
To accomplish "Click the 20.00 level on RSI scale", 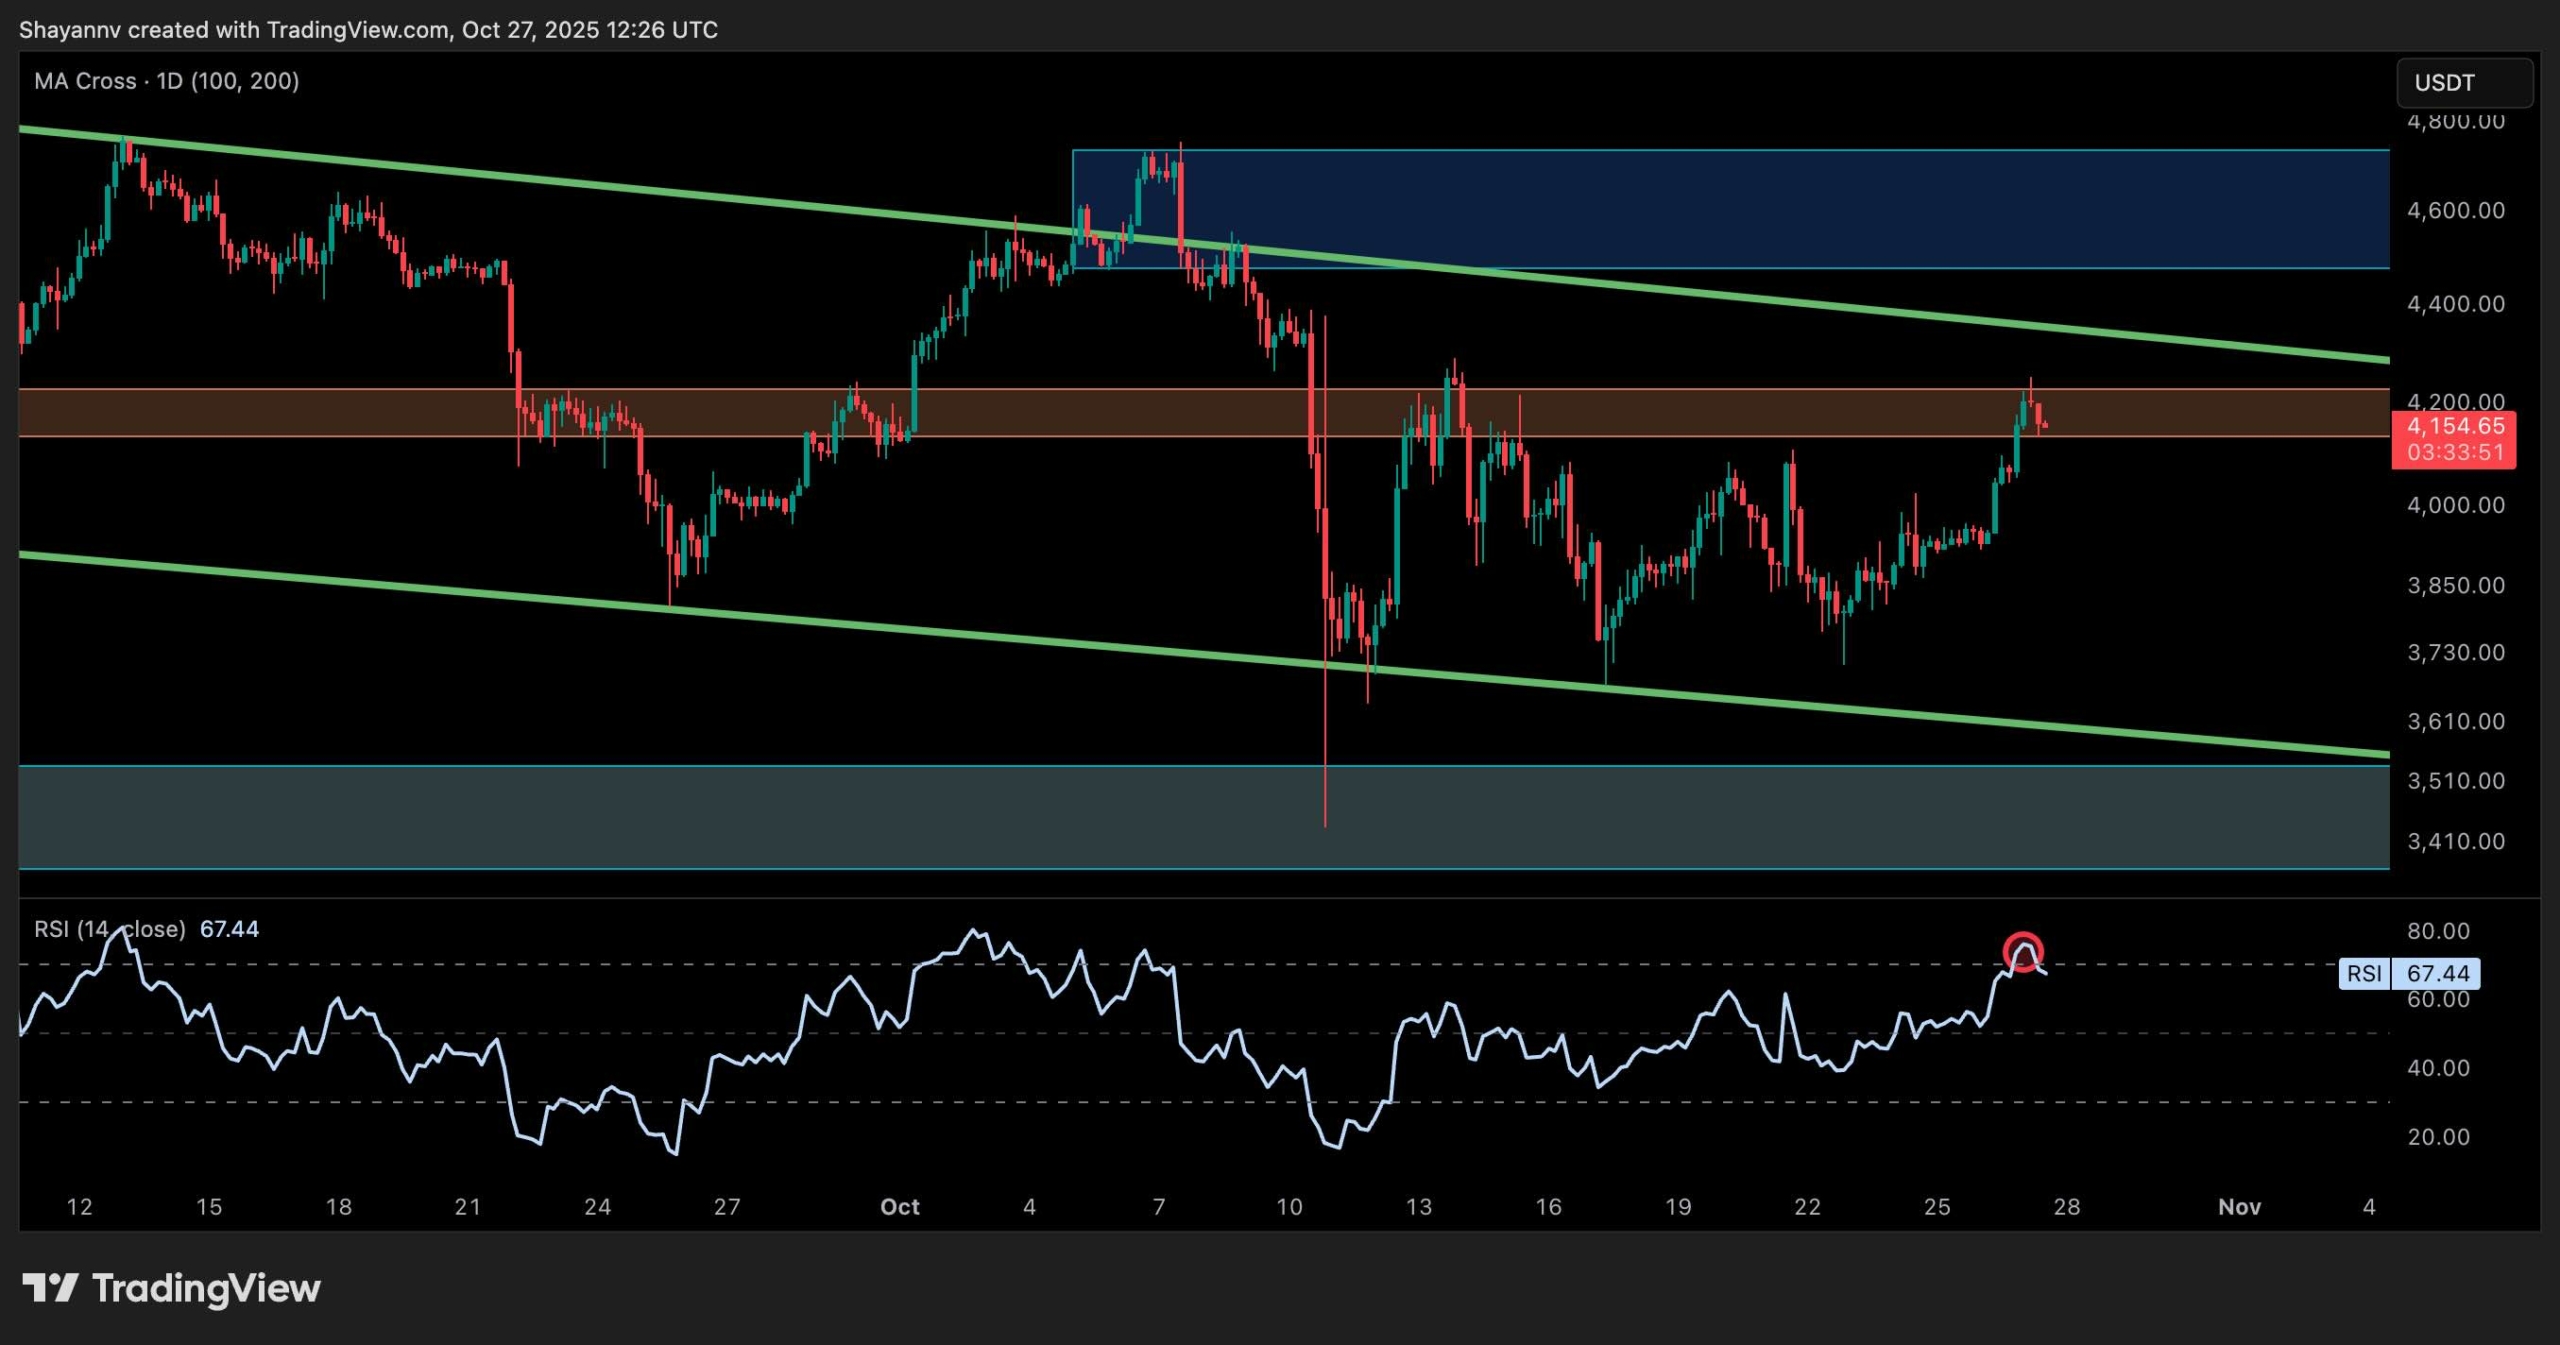I will pos(2438,1137).
